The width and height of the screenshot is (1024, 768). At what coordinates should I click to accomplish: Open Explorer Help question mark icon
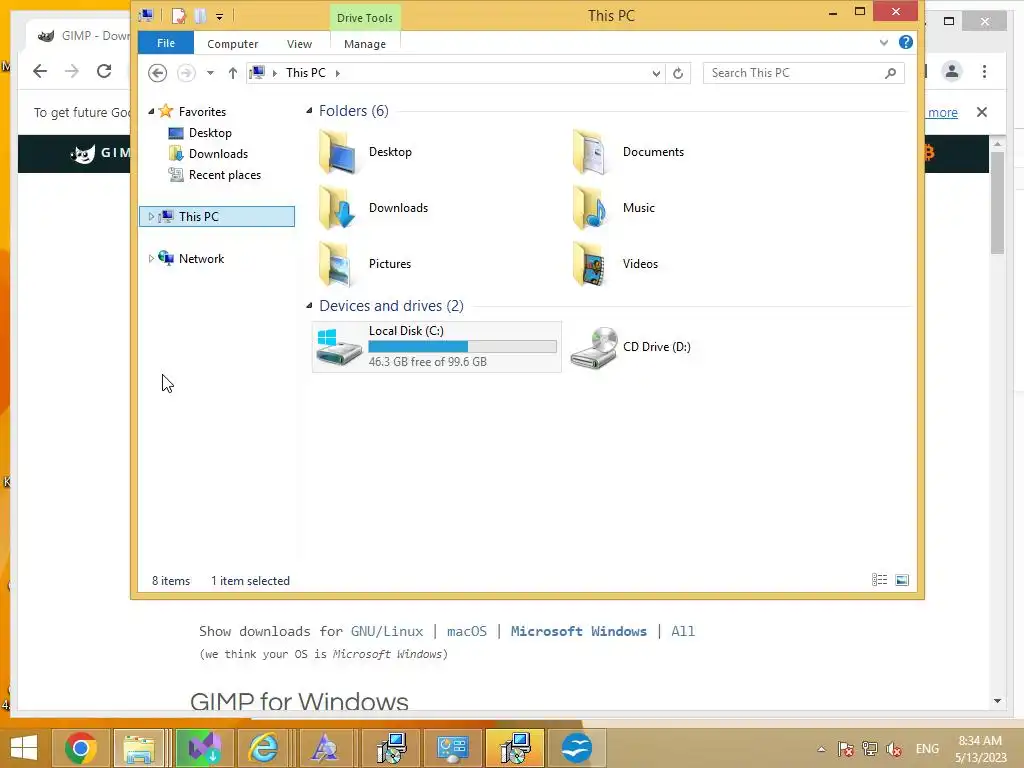pos(906,42)
